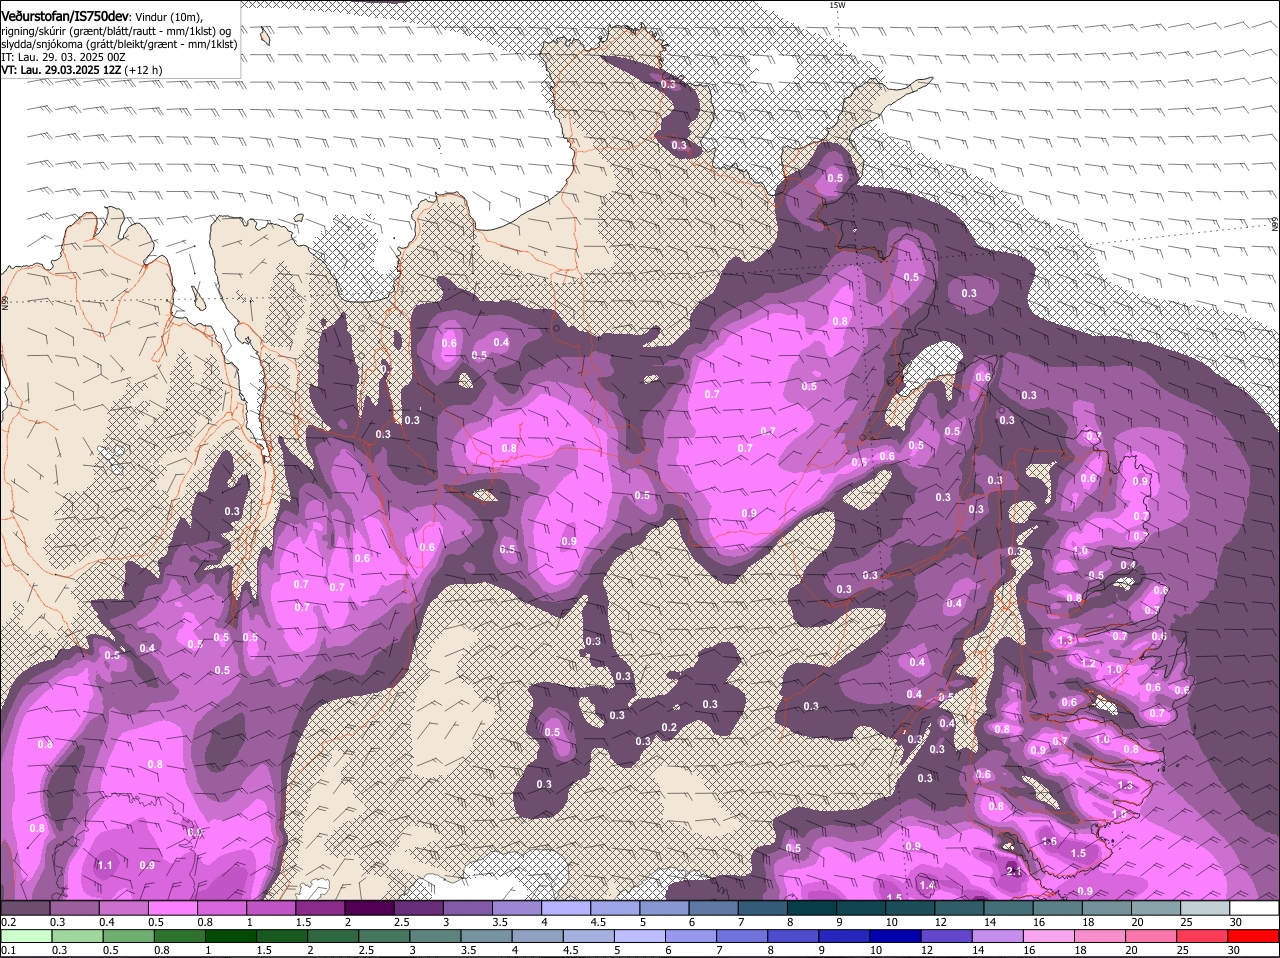Image resolution: width=1280 pixels, height=958 pixels.
Task: Select upper legend swatch between 0.2 and 0.3
Action: (25, 907)
